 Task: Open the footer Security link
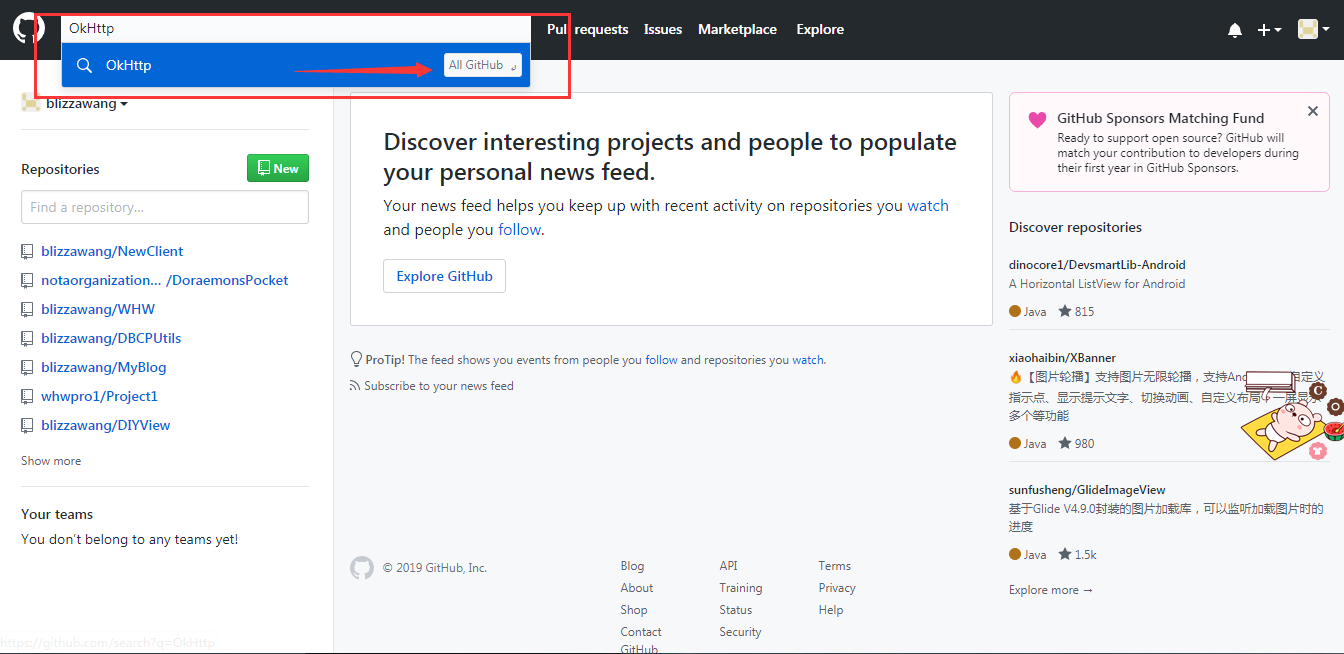(740, 632)
